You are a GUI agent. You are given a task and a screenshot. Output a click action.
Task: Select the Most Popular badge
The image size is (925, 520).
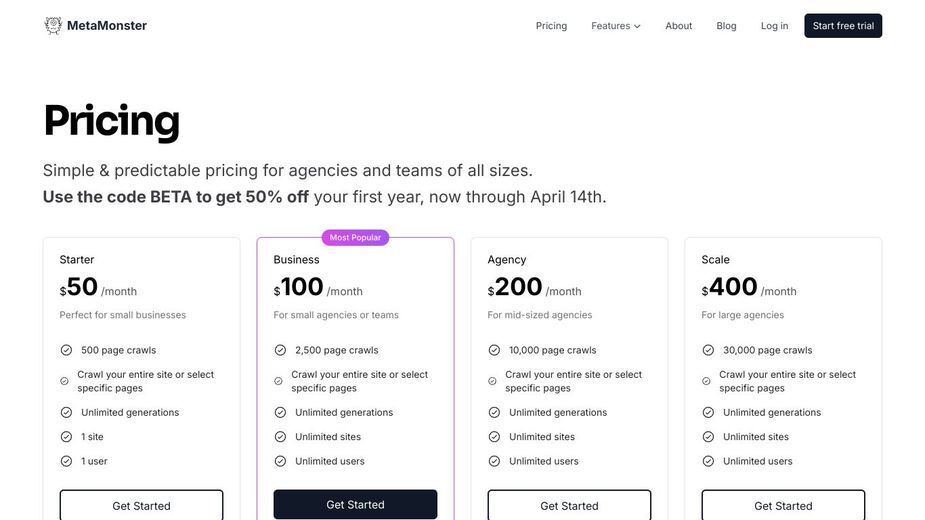(x=355, y=237)
